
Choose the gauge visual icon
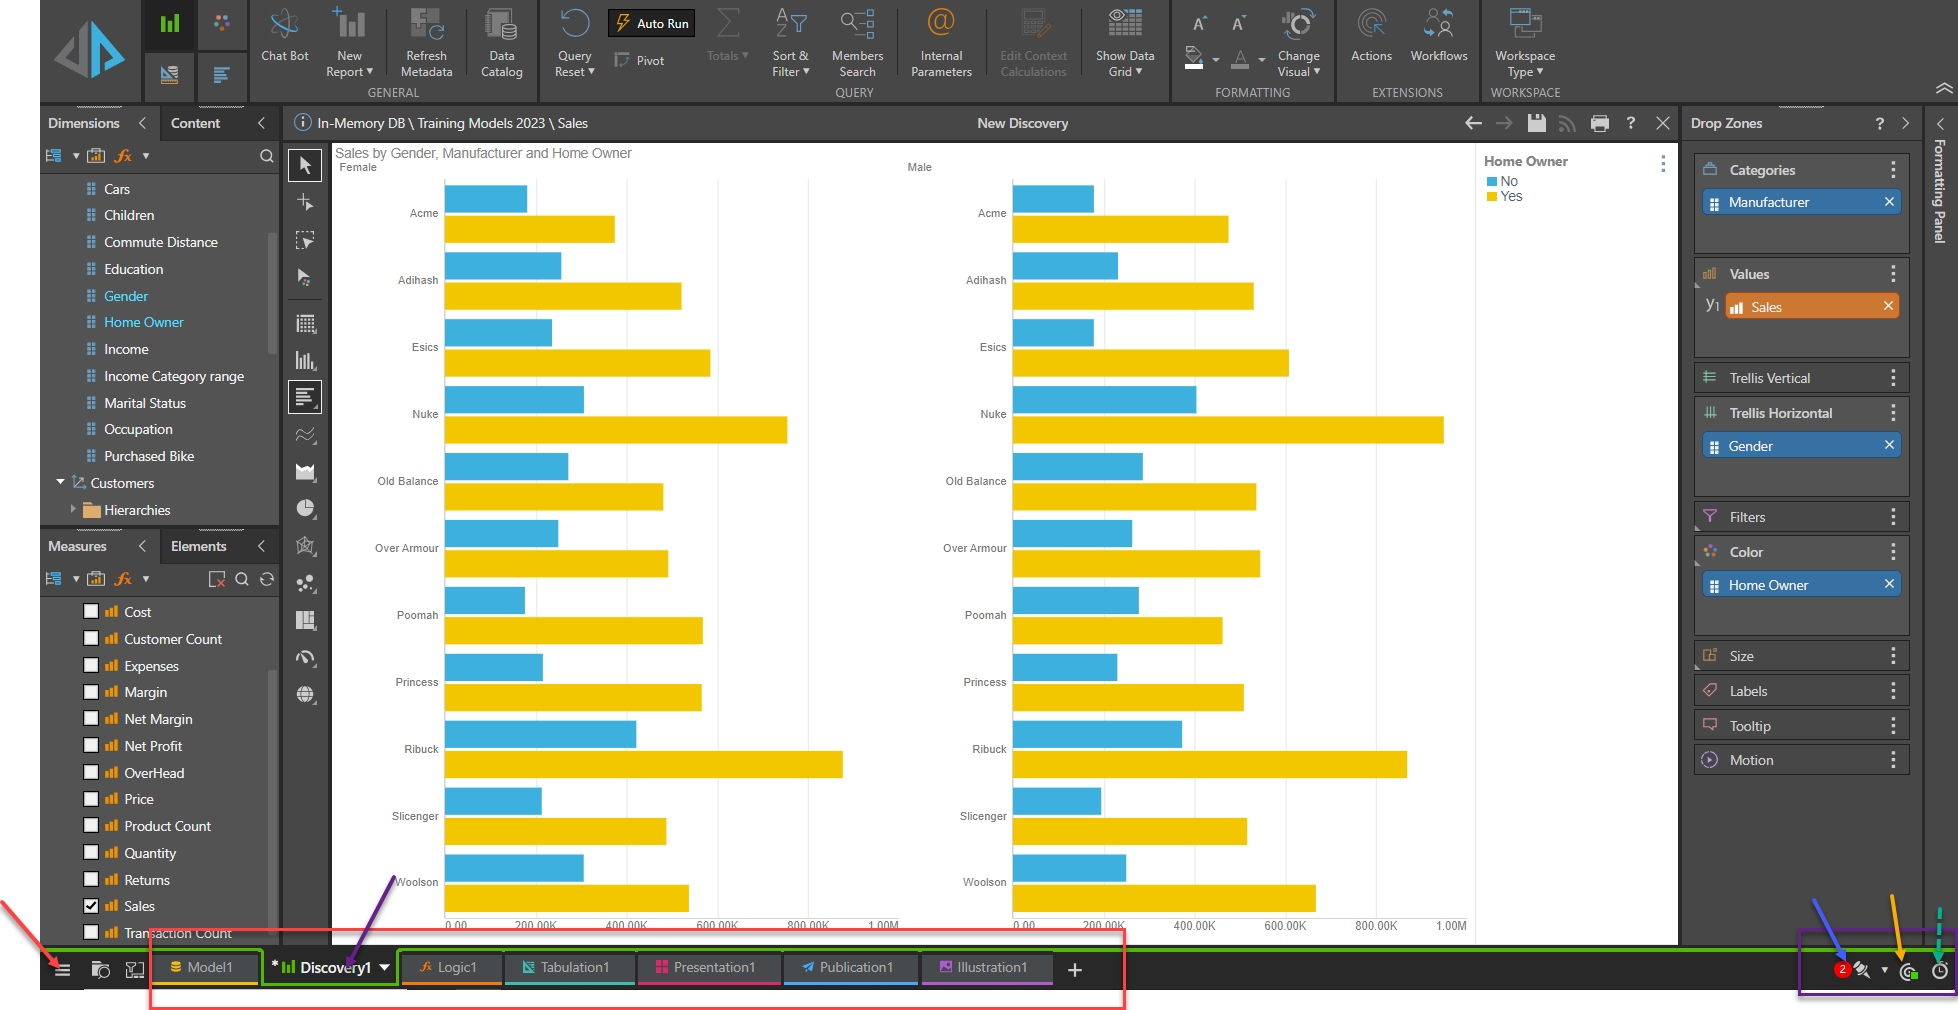point(305,658)
